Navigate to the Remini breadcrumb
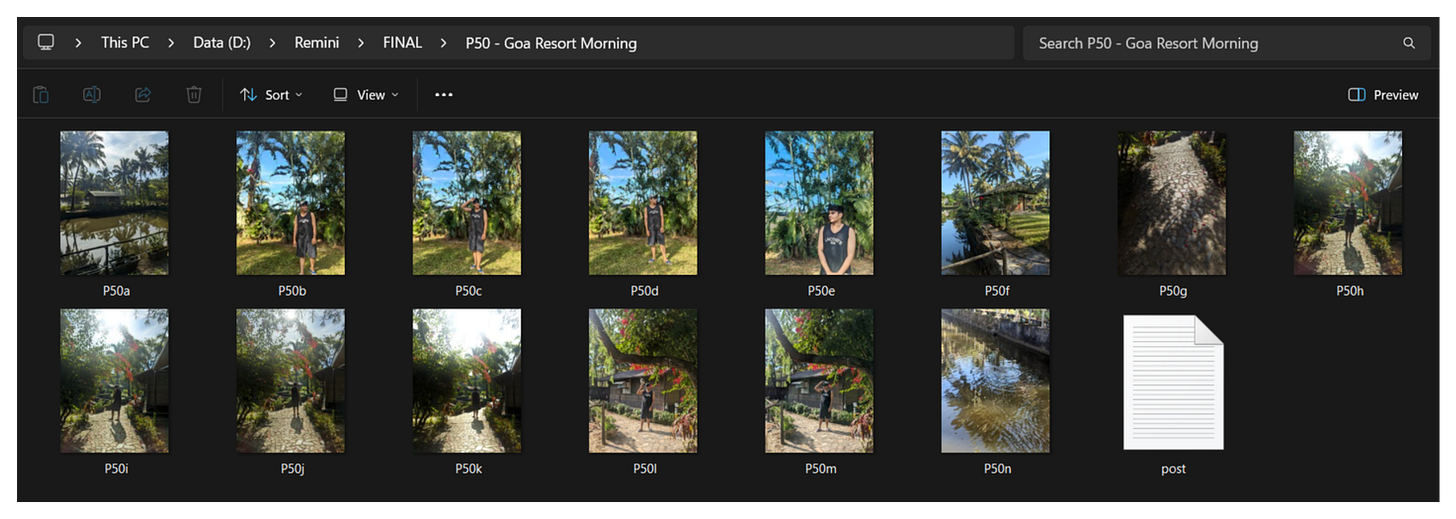Screen dimensions: 1456x519 click(x=316, y=43)
